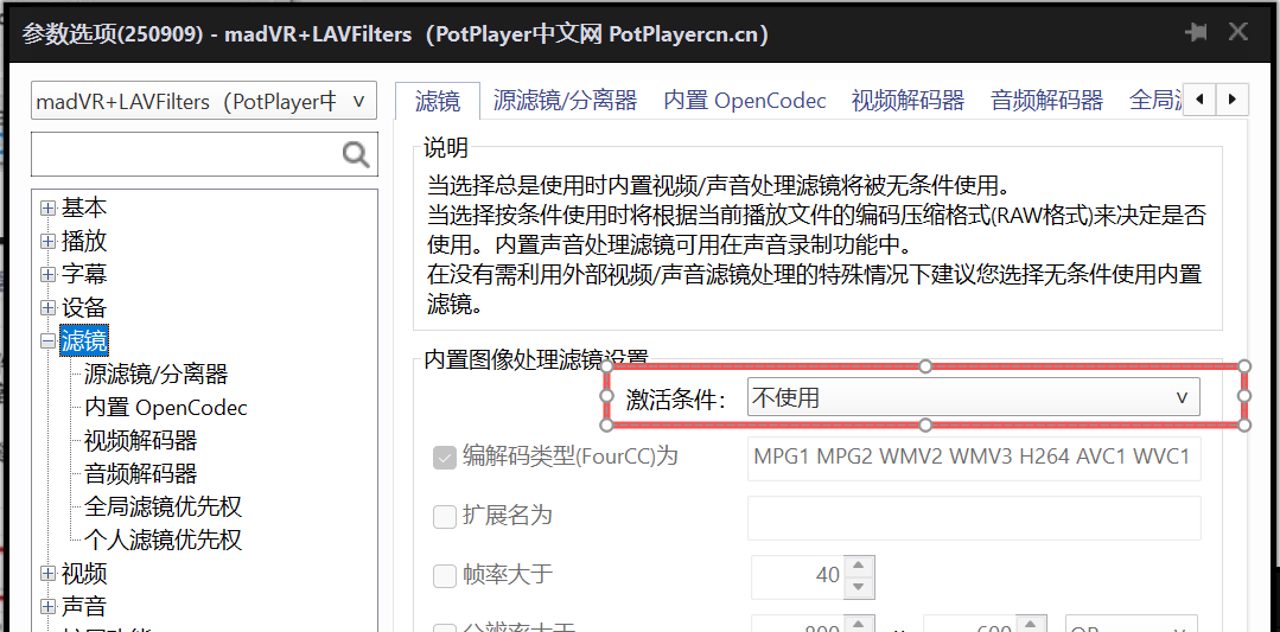This screenshot has height=632, width=1280.
Task: Expand the 视频 tree node
Action: tap(47, 574)
